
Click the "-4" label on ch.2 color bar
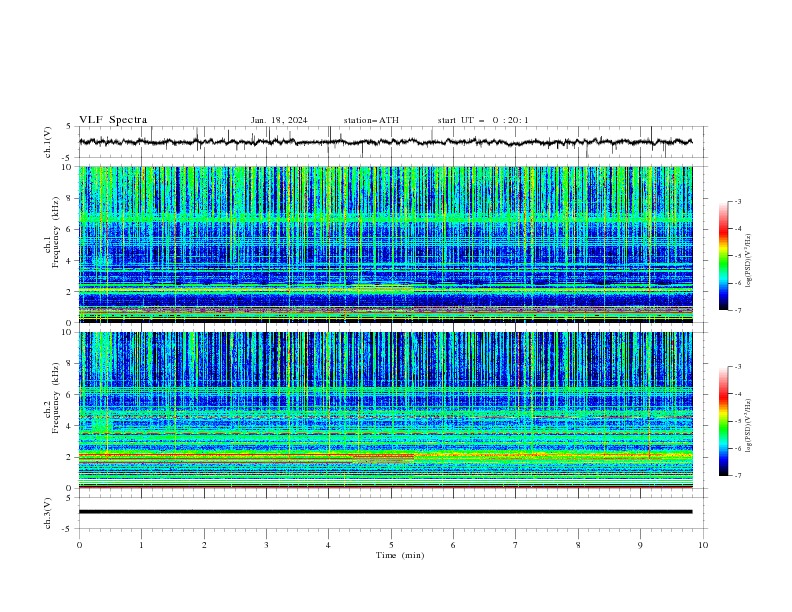point(737,394)
